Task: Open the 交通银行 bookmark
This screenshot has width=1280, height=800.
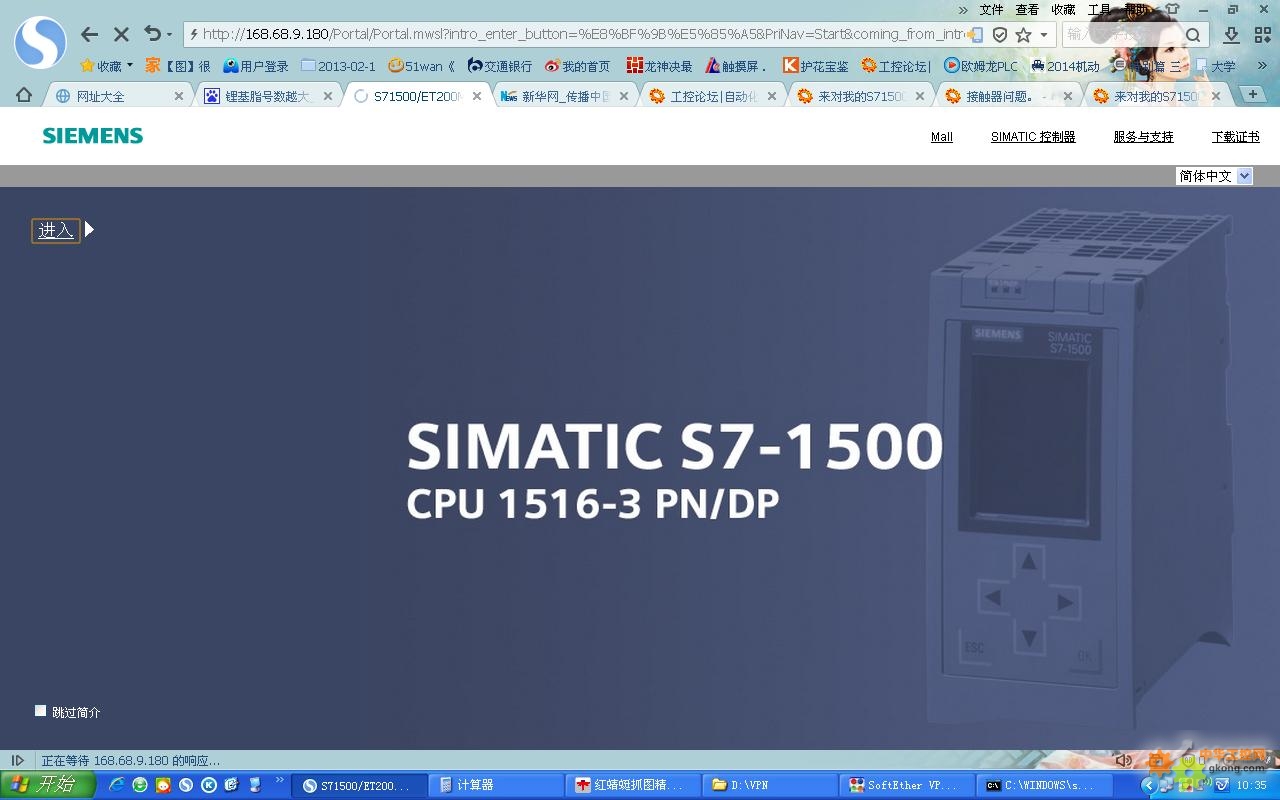Action: point(499,66)
